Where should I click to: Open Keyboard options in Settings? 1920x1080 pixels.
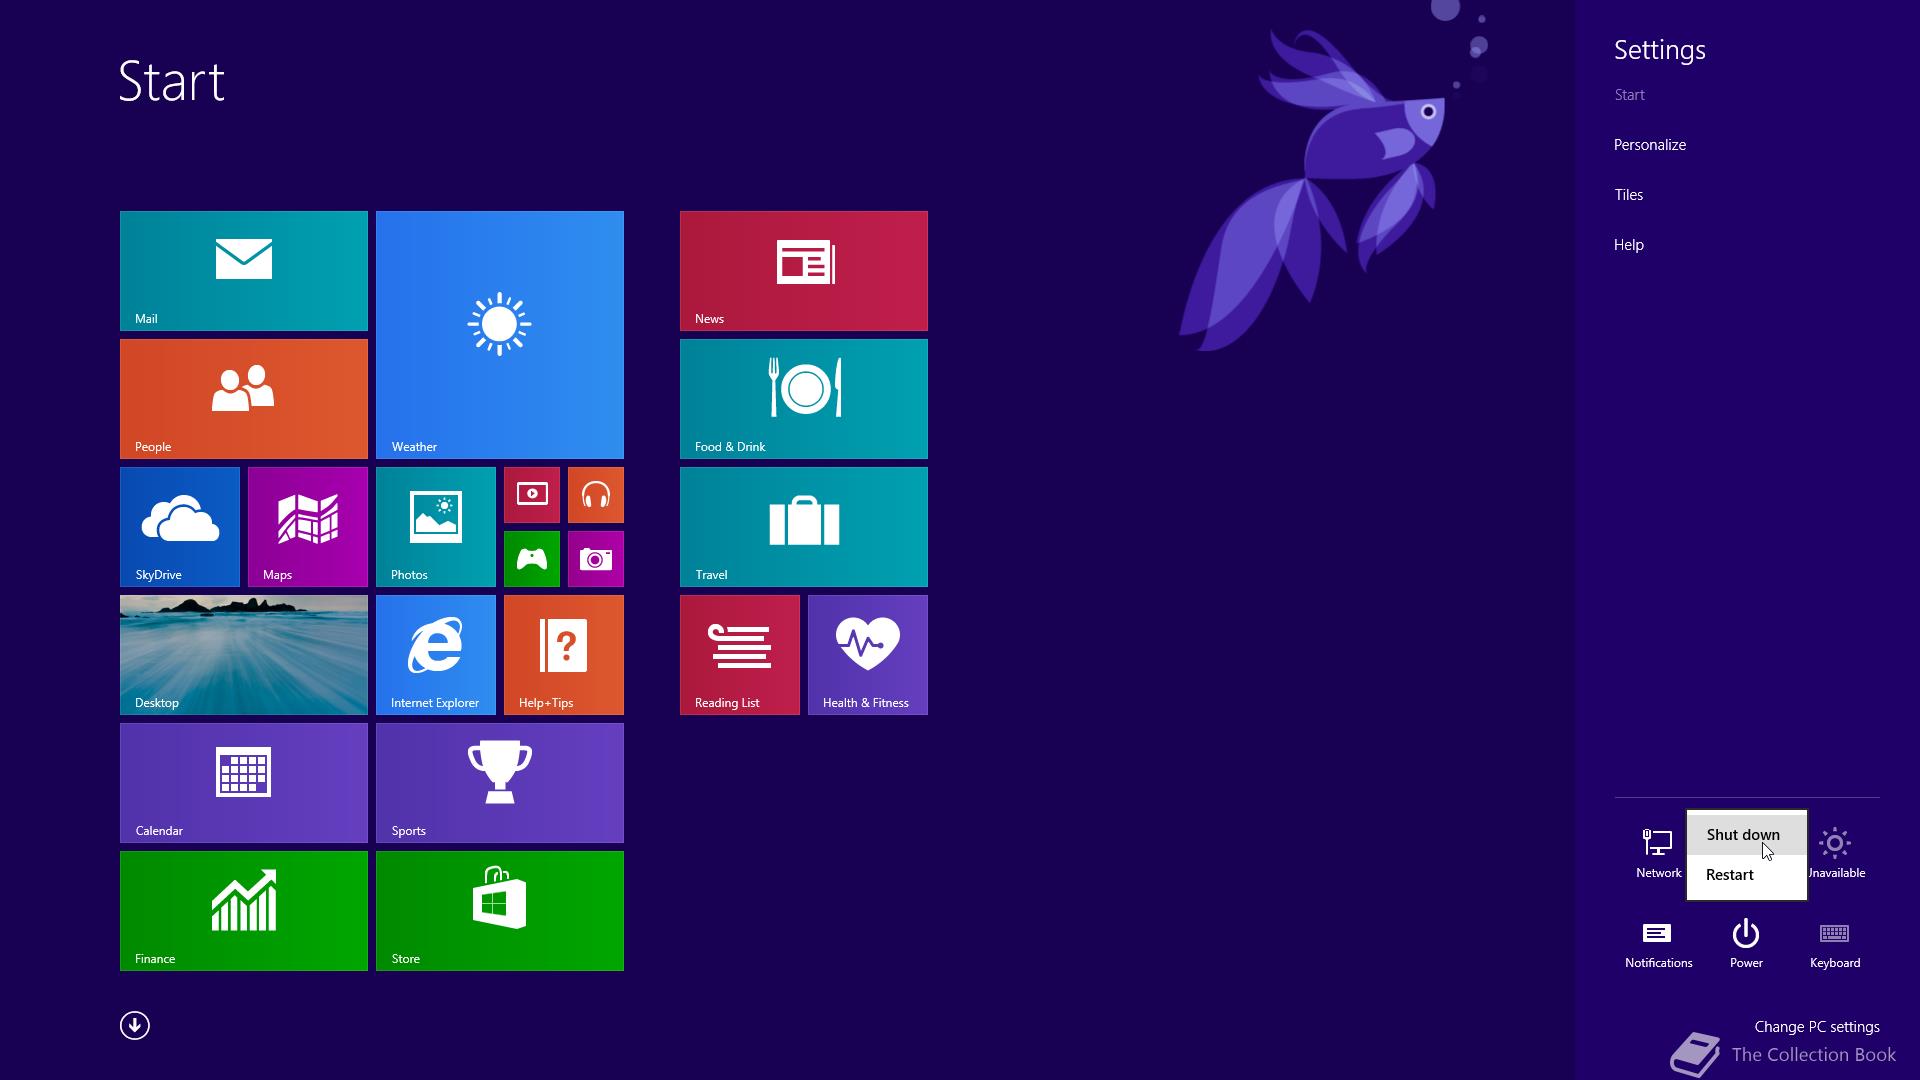tap(1835, 945)
